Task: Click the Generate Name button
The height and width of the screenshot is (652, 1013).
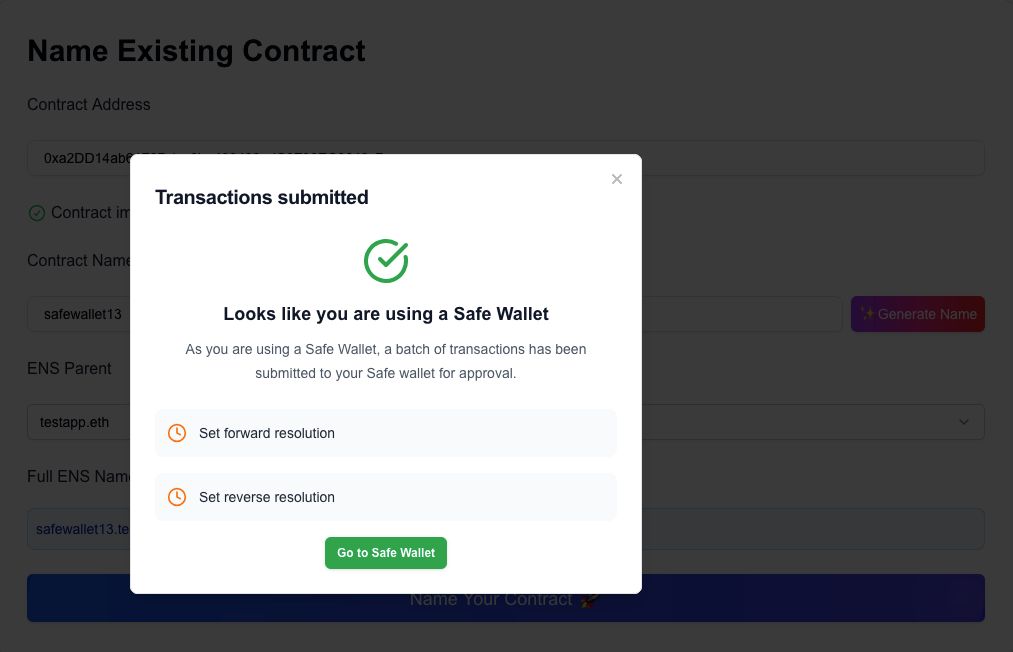Action: (x=917, y=314)
